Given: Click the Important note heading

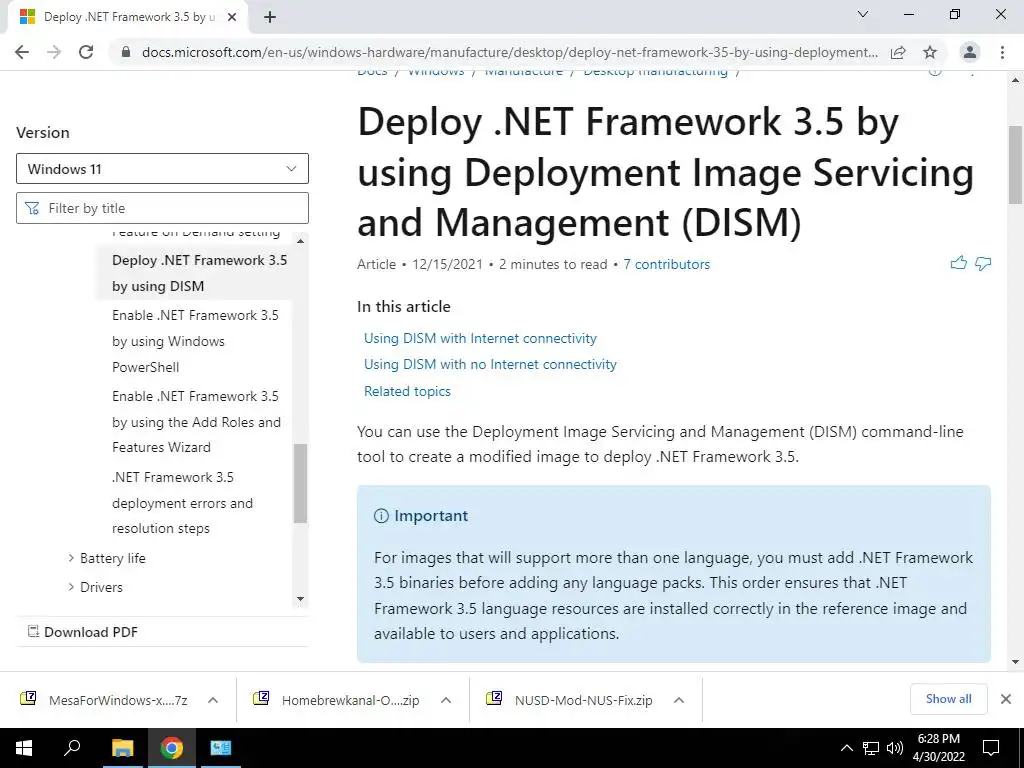Looking at the screenshot, I should coord(431,515).
